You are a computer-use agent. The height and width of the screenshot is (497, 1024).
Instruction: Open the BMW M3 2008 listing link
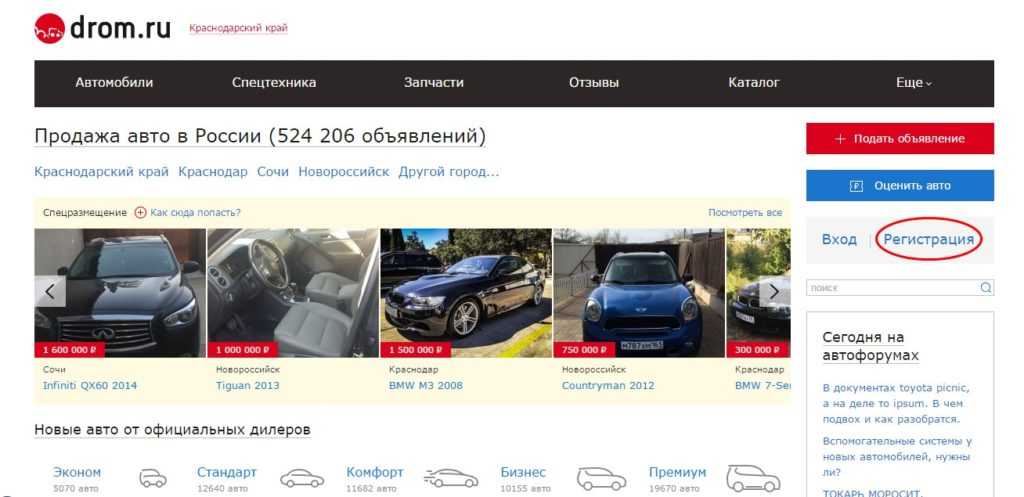pyautogui.click(x=426, y=385)
